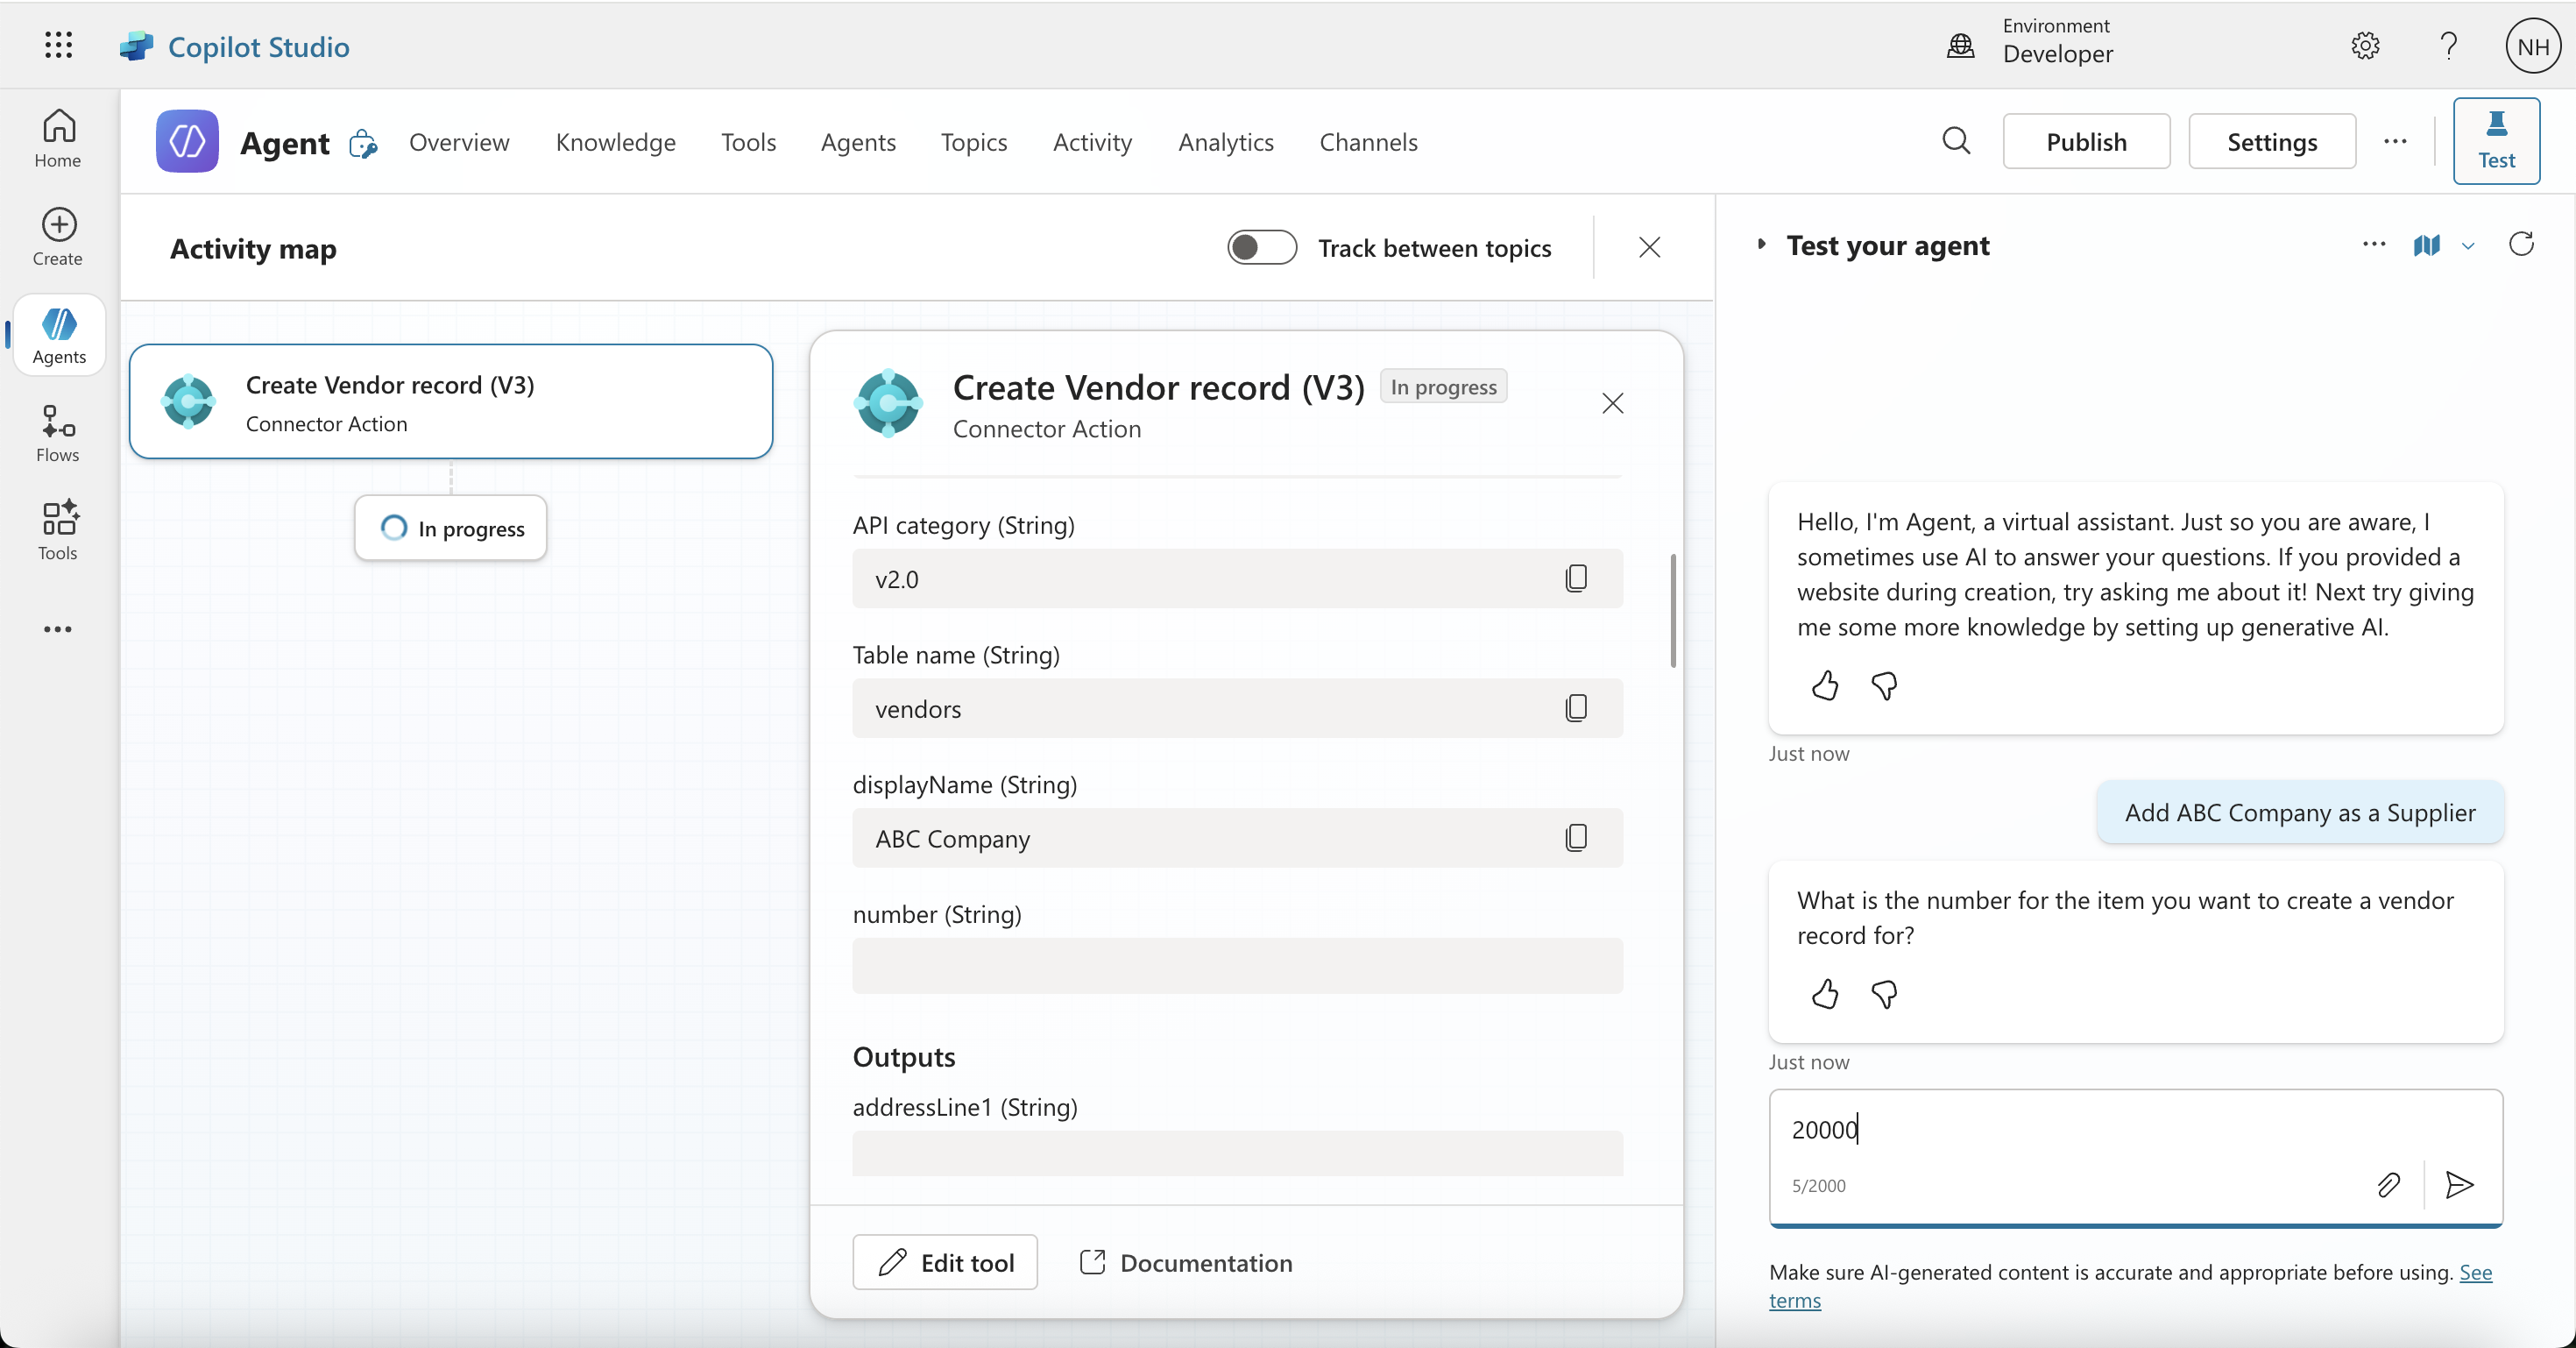
Task: Toggle the activity map icon
Action: coord(2427,245)
